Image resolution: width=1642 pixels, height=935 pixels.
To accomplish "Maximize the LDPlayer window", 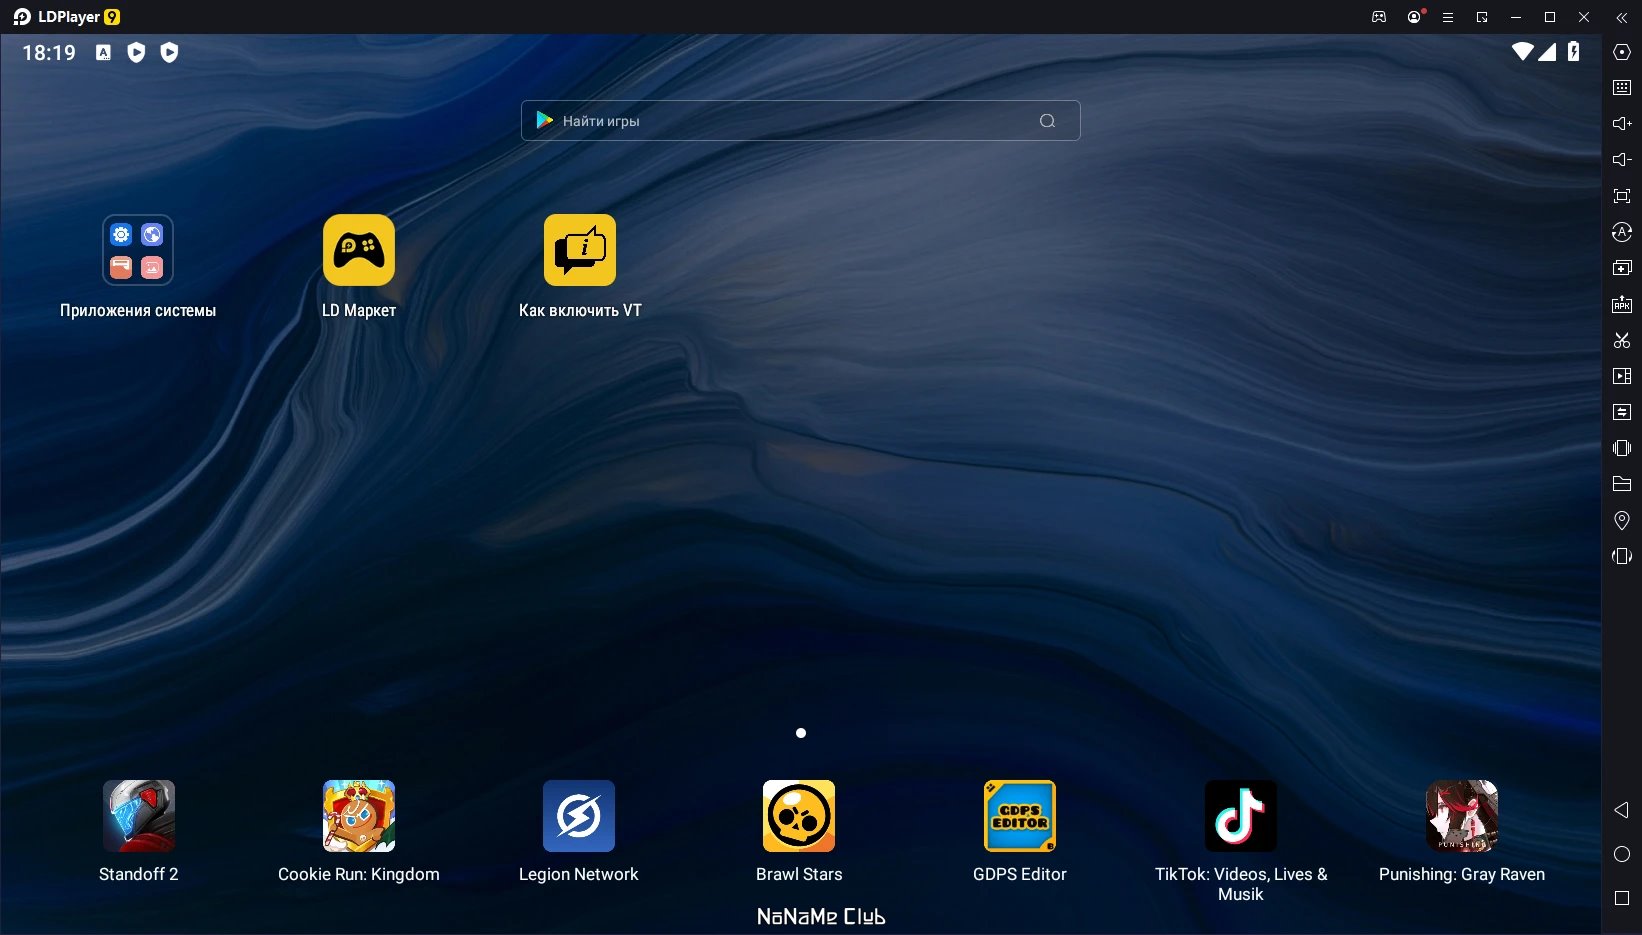I will [1550, 17].
